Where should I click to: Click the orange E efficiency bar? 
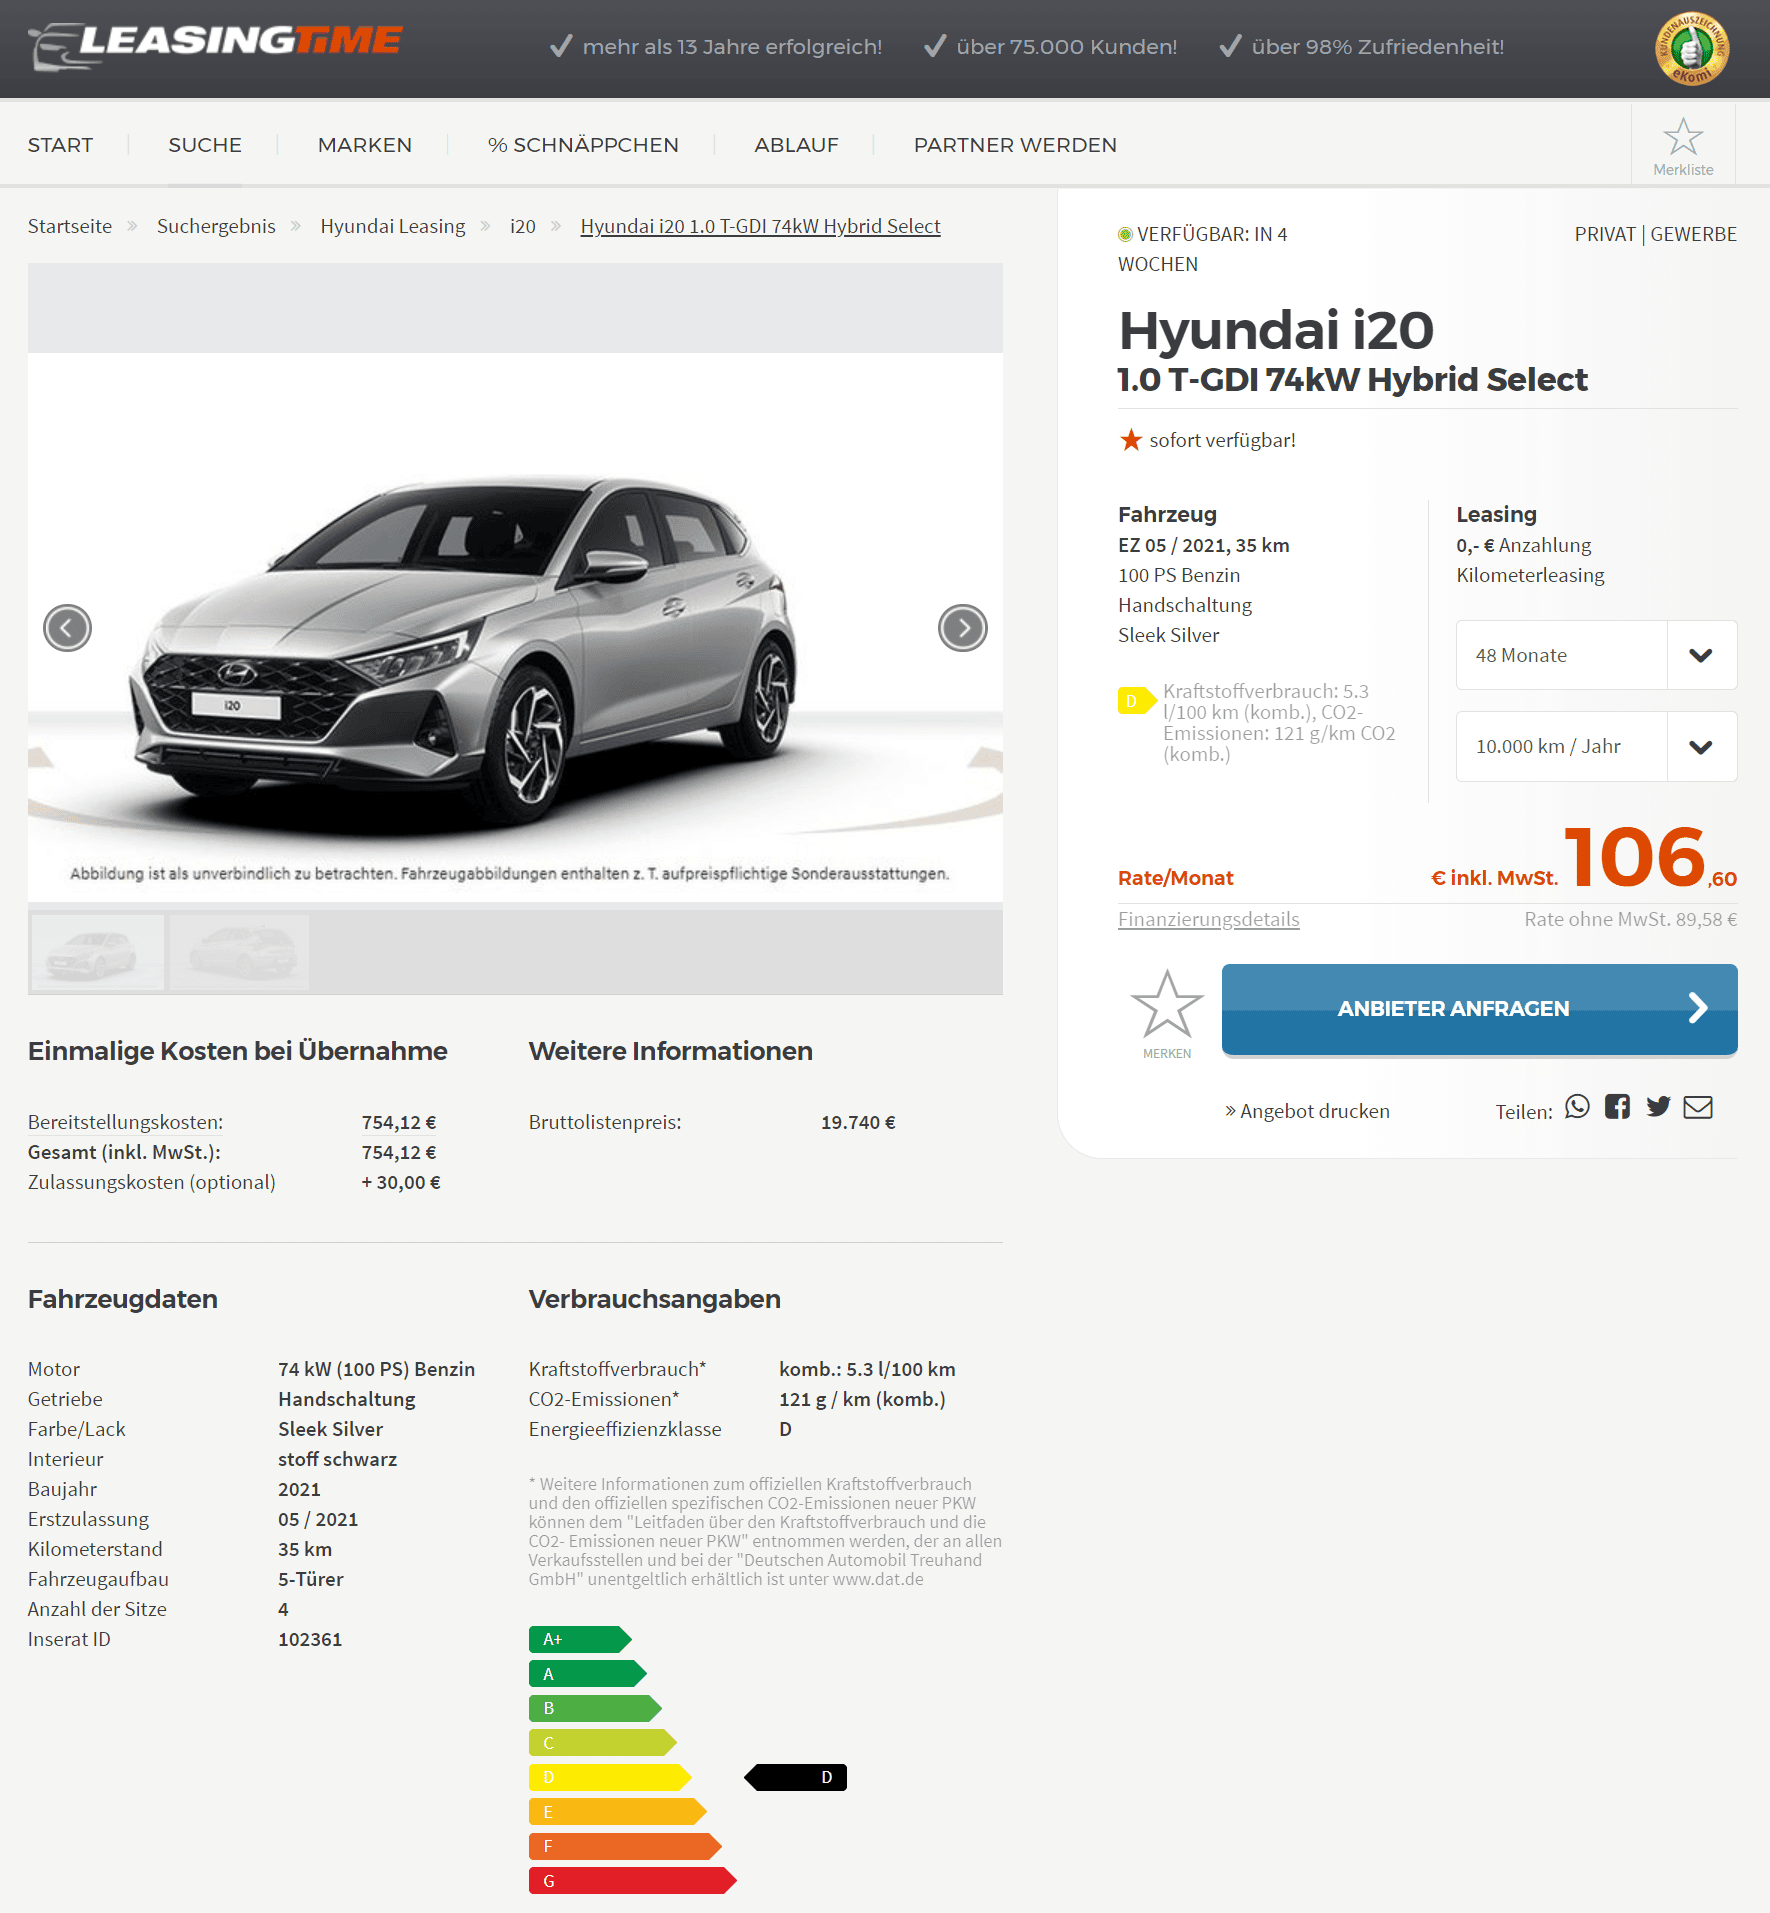pyautogui.click(x=617, y=1811)
